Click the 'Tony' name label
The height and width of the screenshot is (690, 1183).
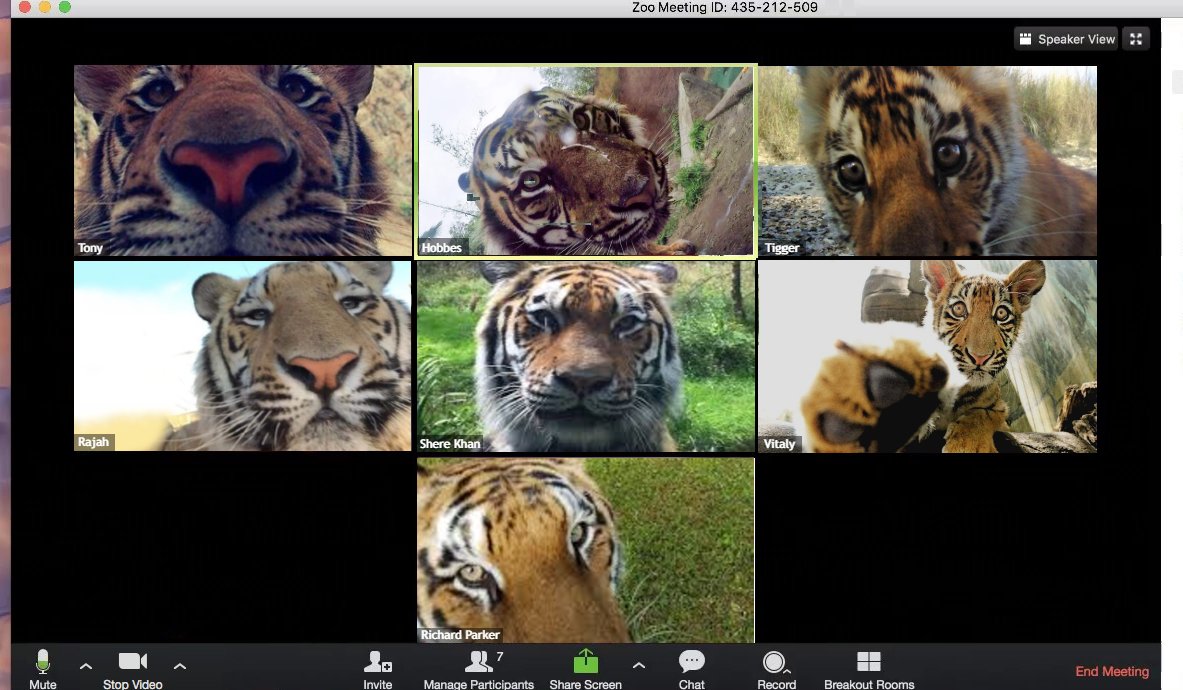(90, 247)
